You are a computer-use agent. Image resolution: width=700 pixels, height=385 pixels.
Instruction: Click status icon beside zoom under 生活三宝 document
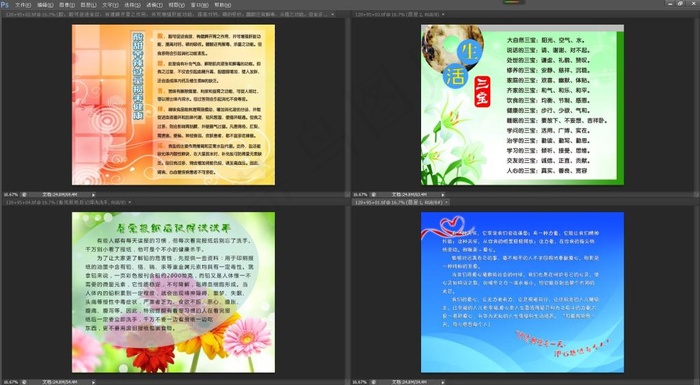coord(374,195)
